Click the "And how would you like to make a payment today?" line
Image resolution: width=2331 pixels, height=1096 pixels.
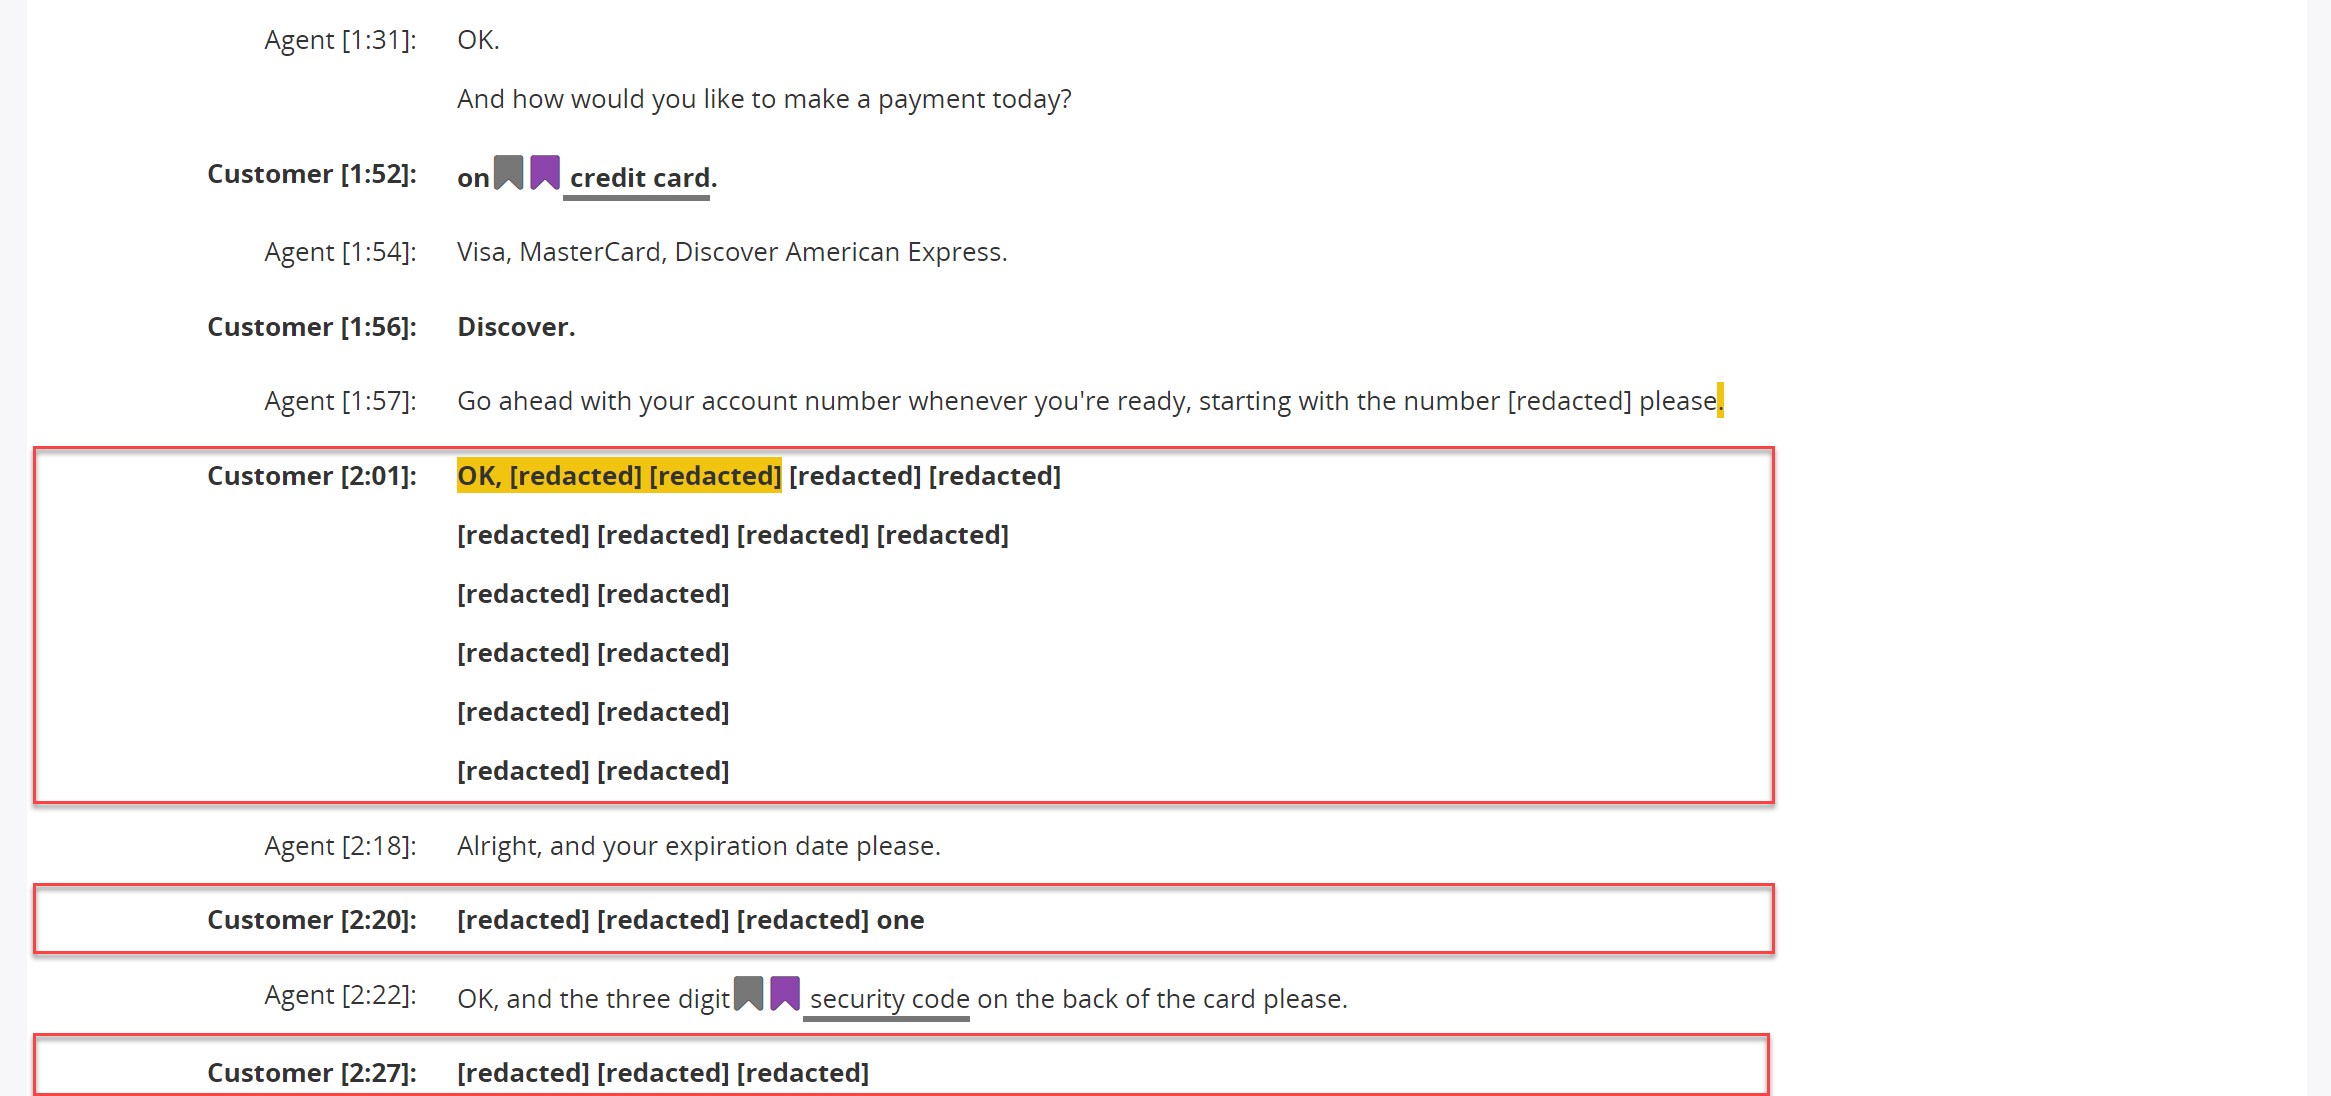tap(764, 99)
